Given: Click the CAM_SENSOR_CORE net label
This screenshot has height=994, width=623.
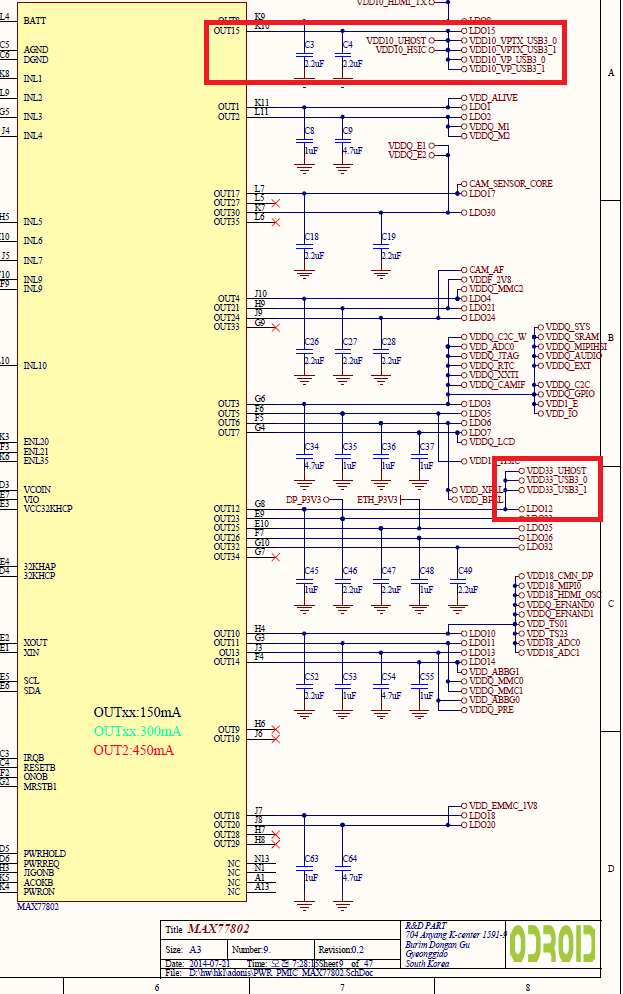Looking at the screenshot, I should click(x=510, y=184).
